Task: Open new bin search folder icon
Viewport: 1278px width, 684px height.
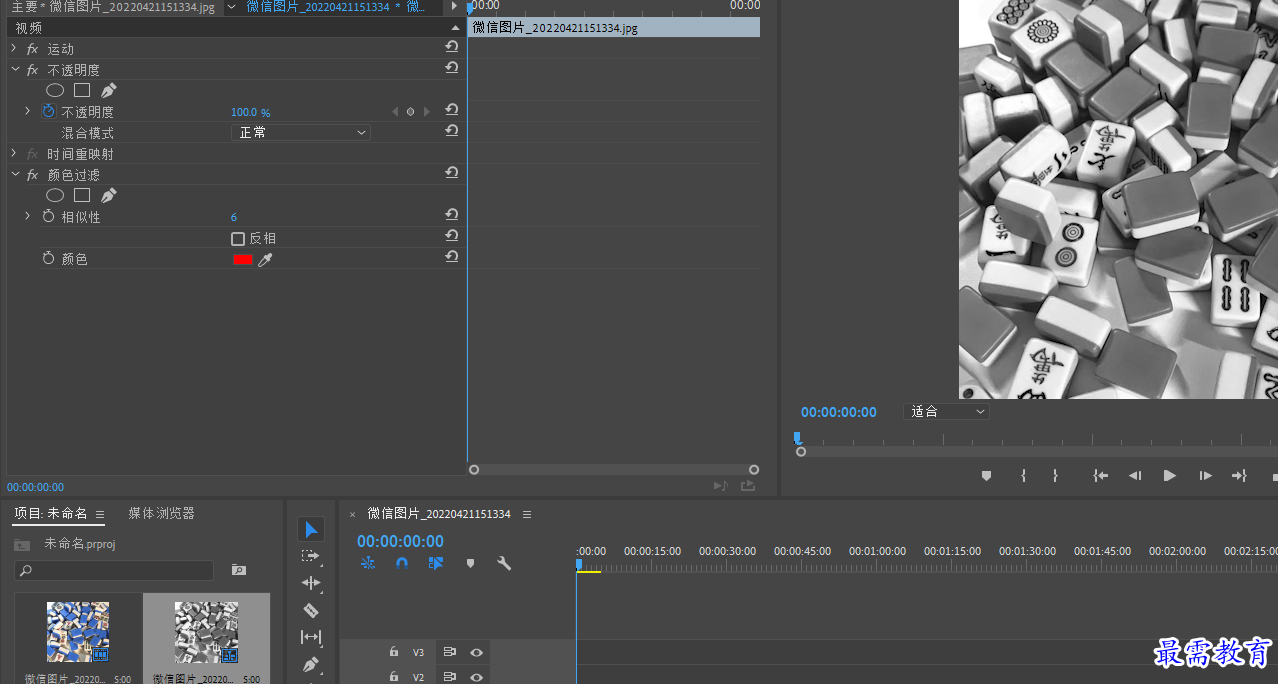Action: [238, 570]
